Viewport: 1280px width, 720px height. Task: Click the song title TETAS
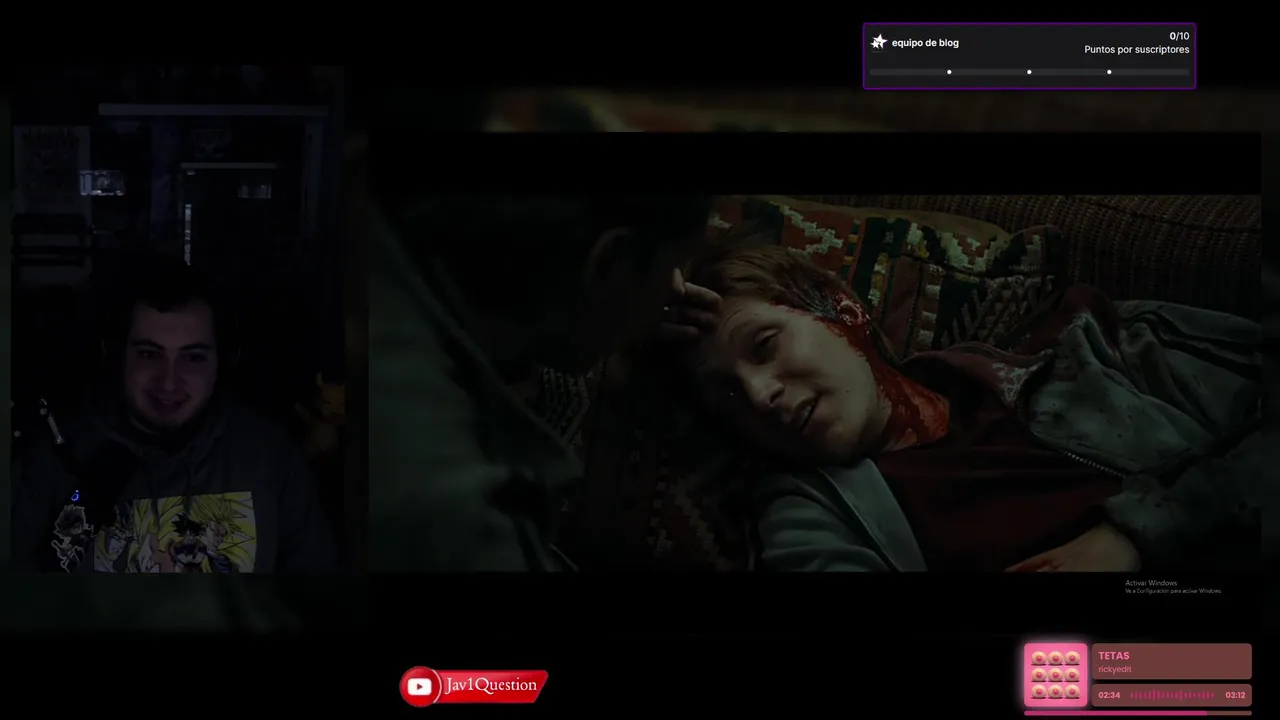1114,656
